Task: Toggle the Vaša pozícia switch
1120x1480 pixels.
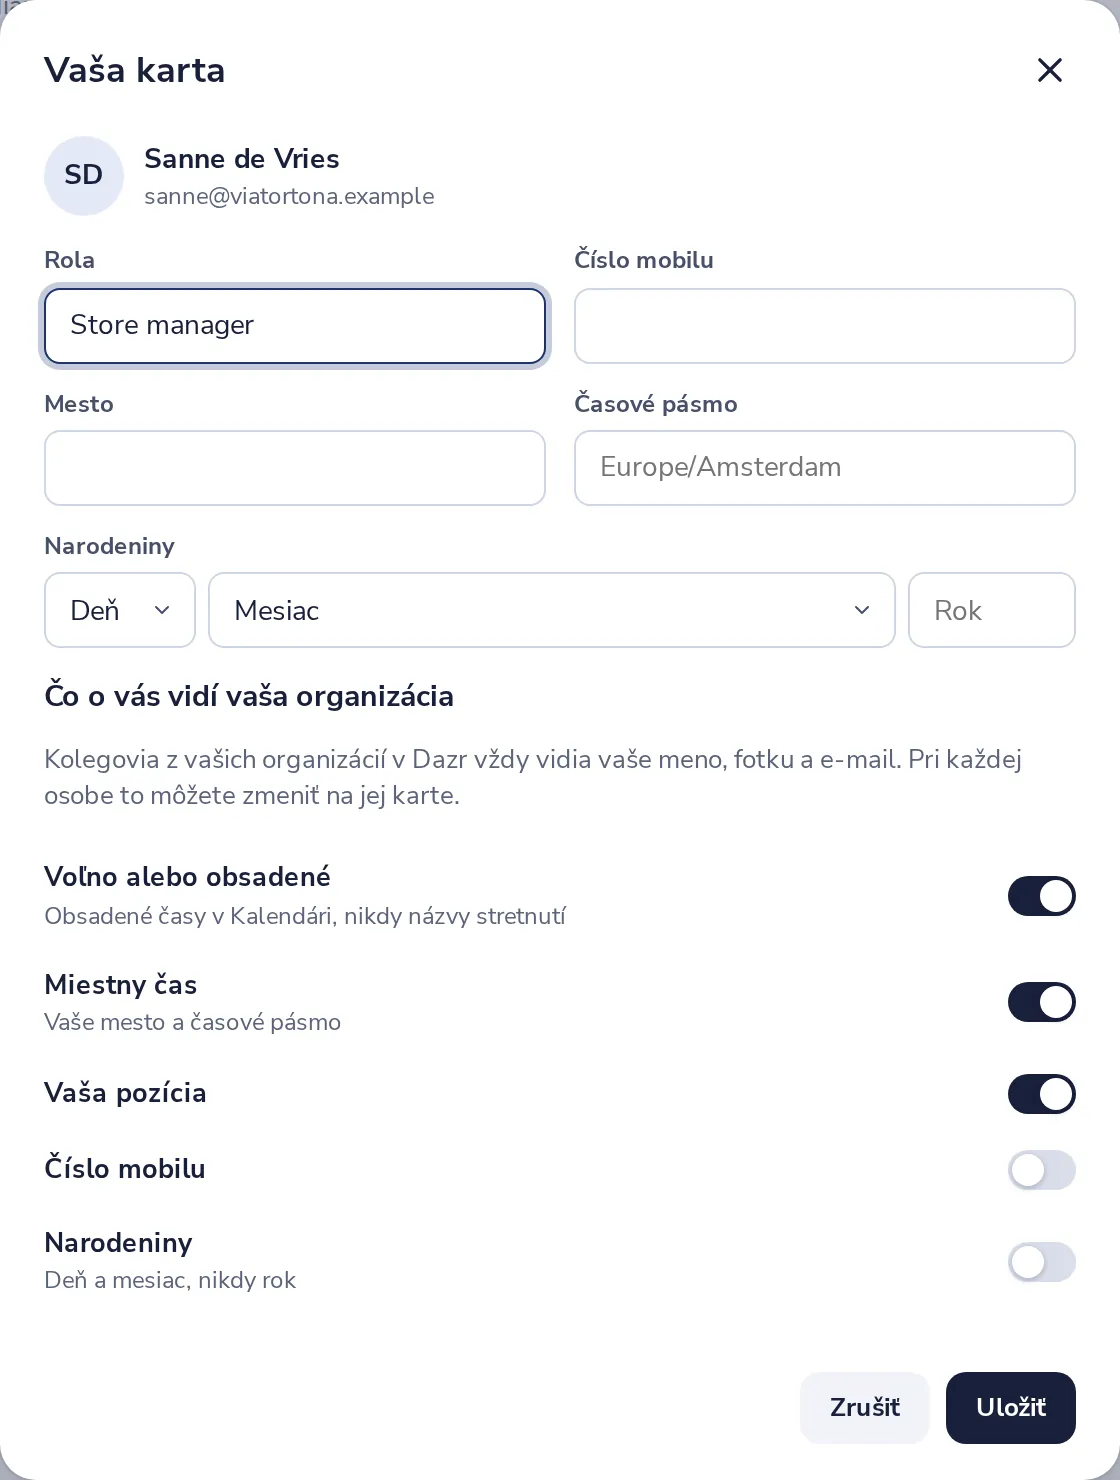Action: click(1041, 1094)
